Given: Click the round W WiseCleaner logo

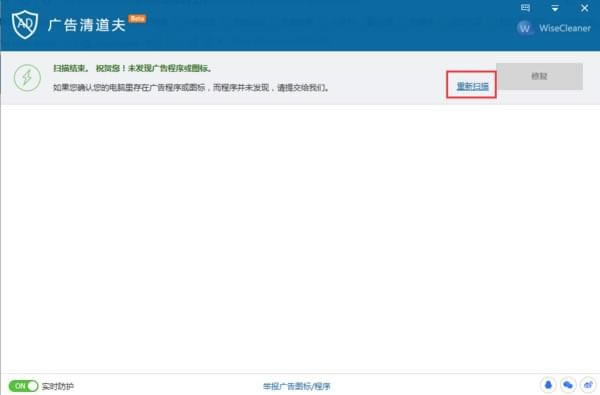Looking at the screenshot, I should [x=525, y=28].
